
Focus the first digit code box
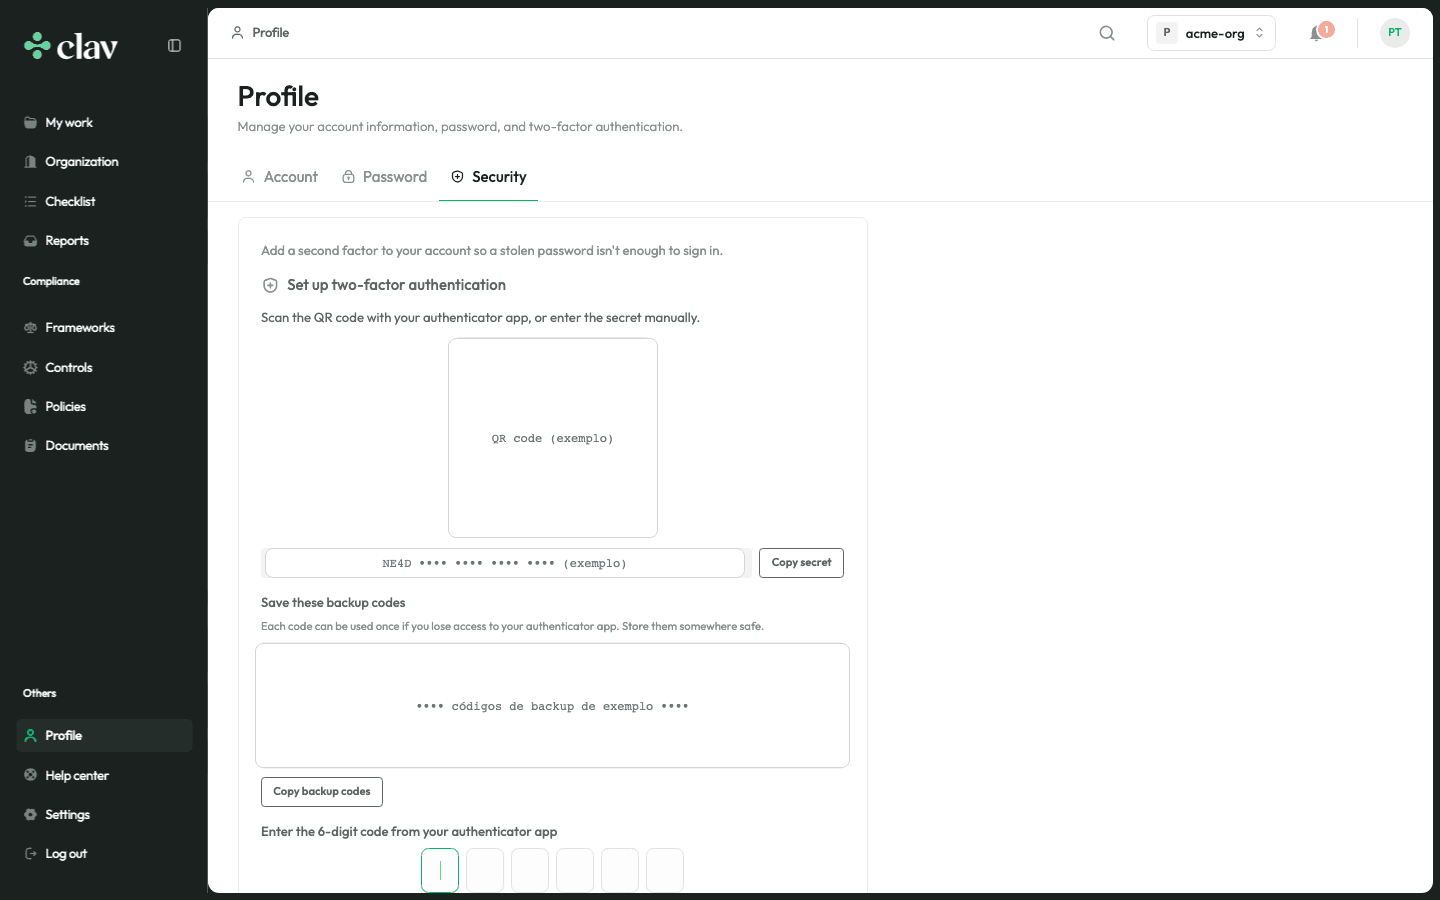(440, 870)
